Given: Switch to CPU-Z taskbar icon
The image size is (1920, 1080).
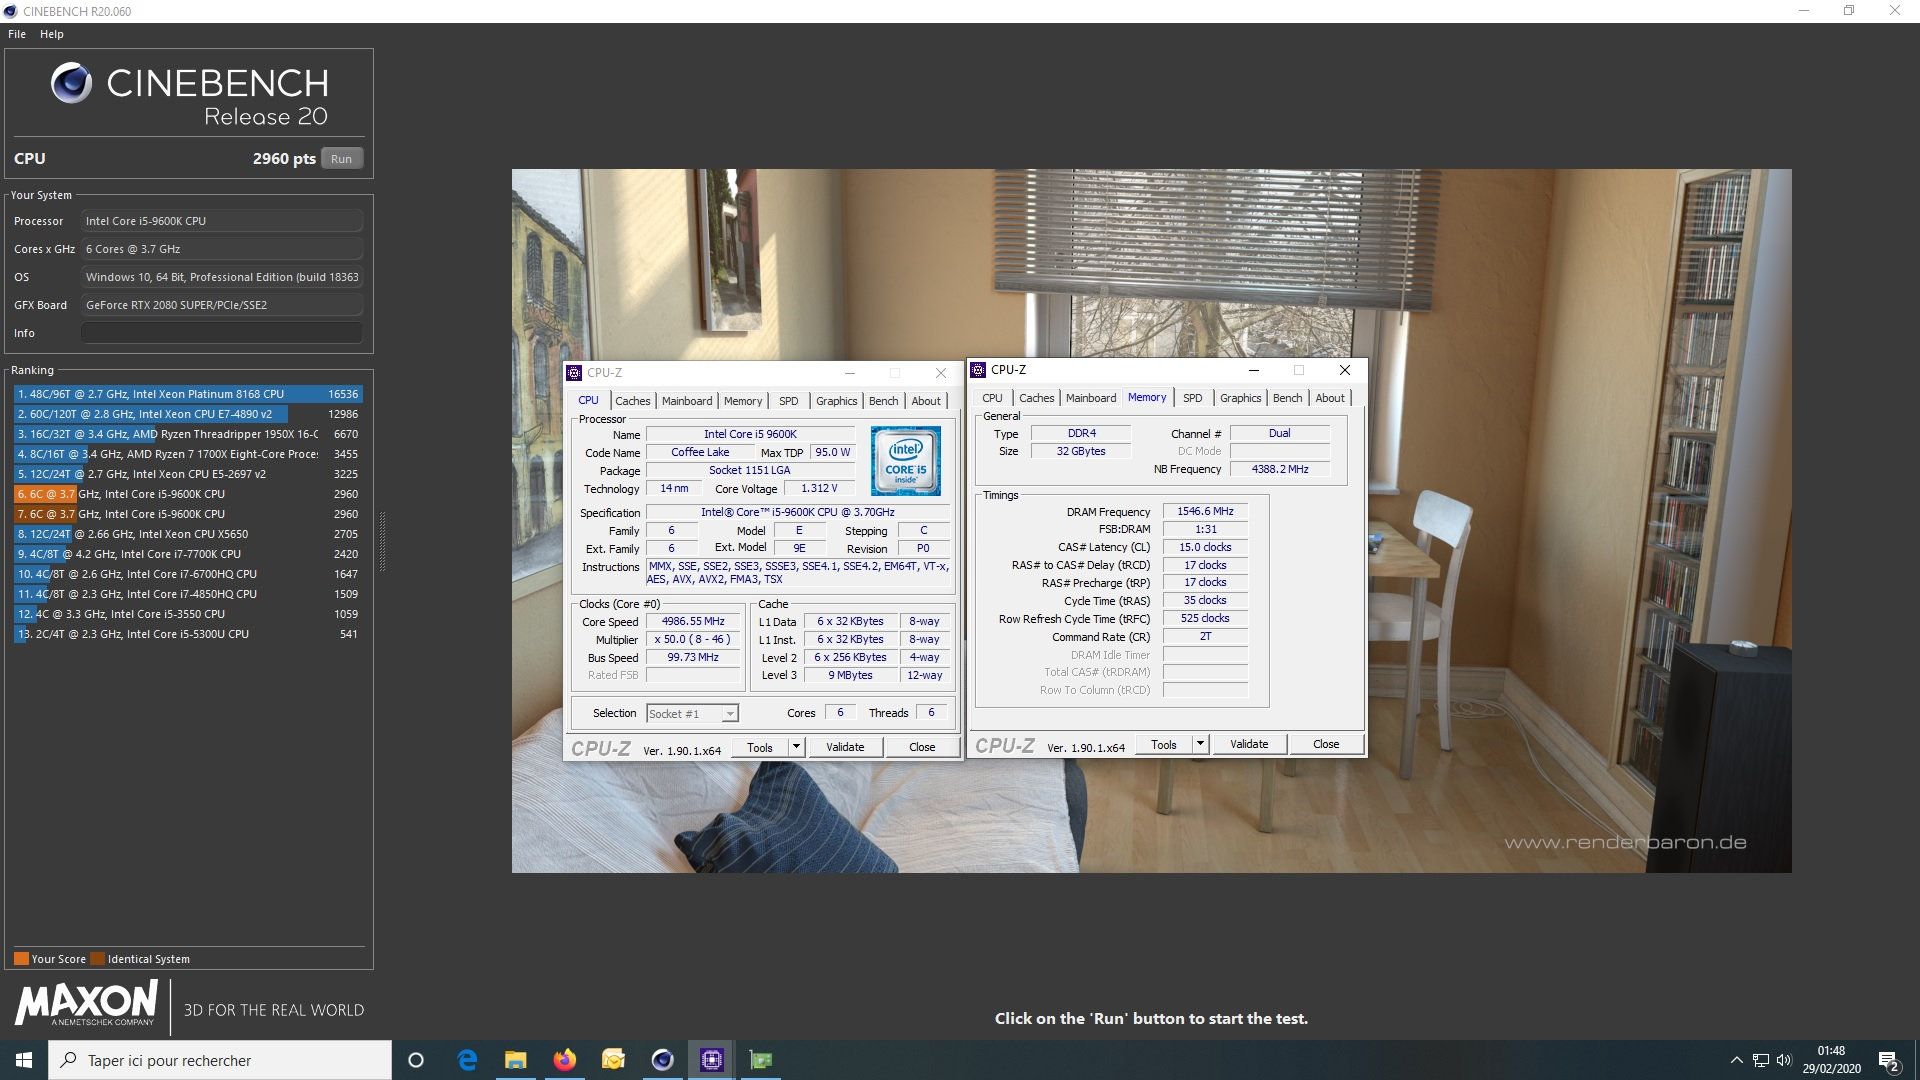Looking at the screenshot, I should click(711, 1060).
